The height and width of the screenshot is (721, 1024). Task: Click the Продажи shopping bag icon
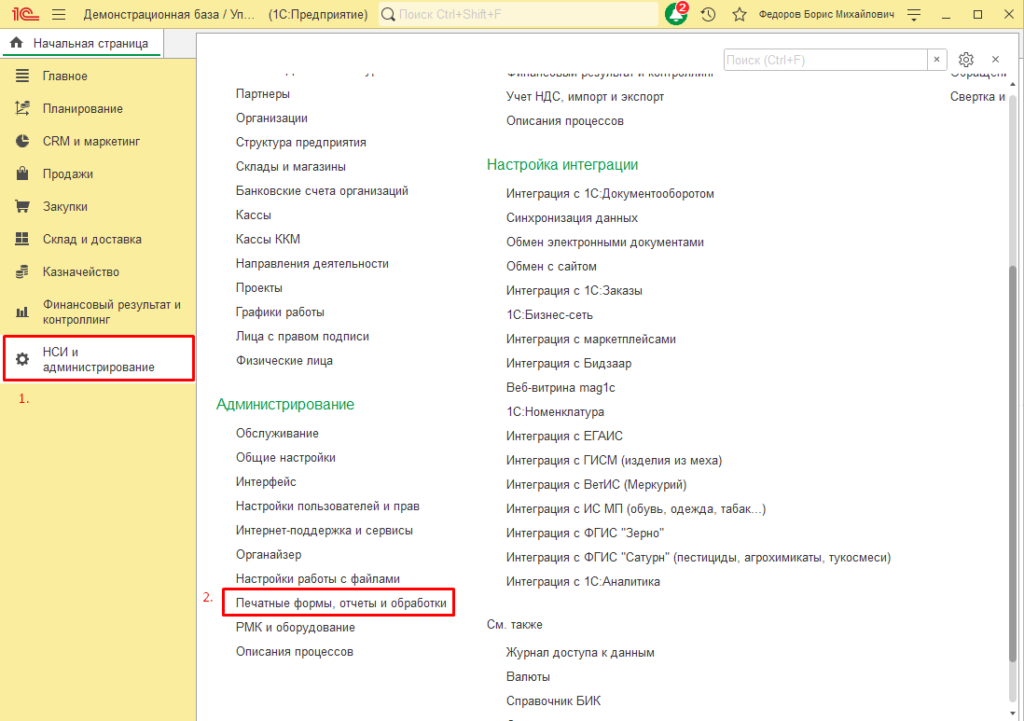point(22,174)
